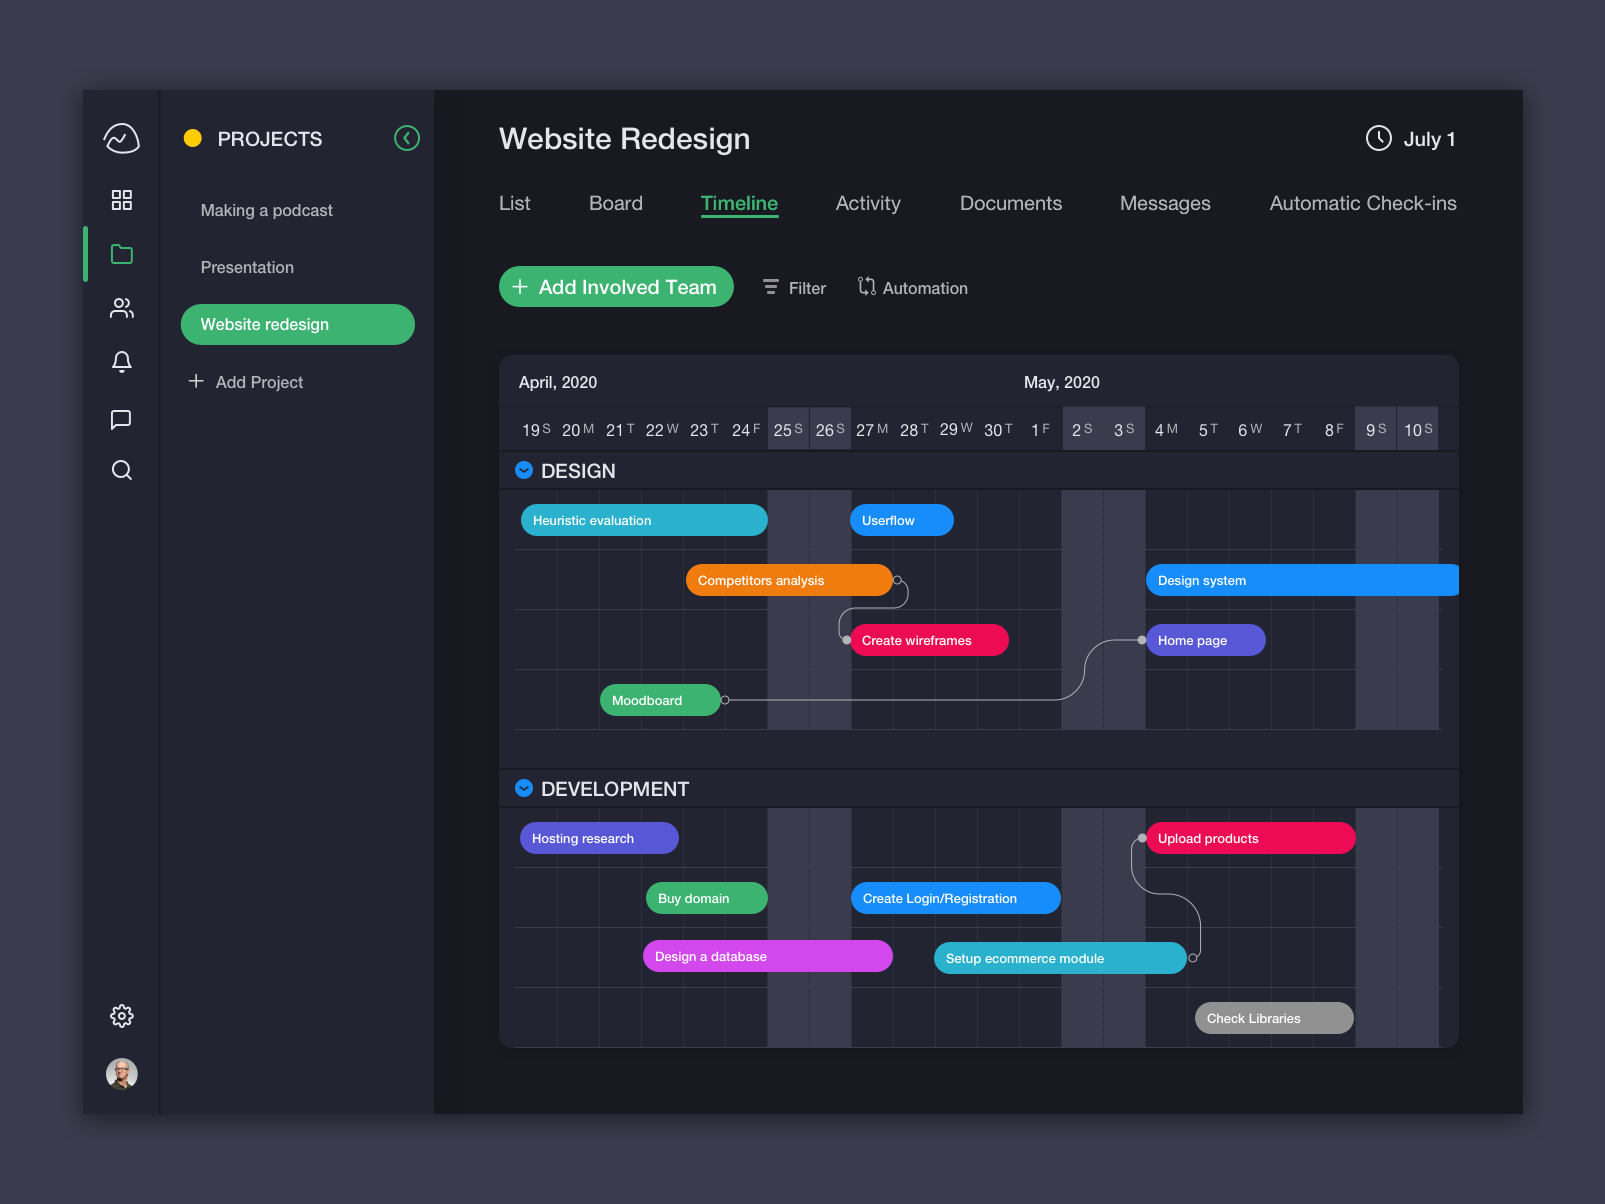Click Setup ecommerce module connector dot

[1193, 958]
